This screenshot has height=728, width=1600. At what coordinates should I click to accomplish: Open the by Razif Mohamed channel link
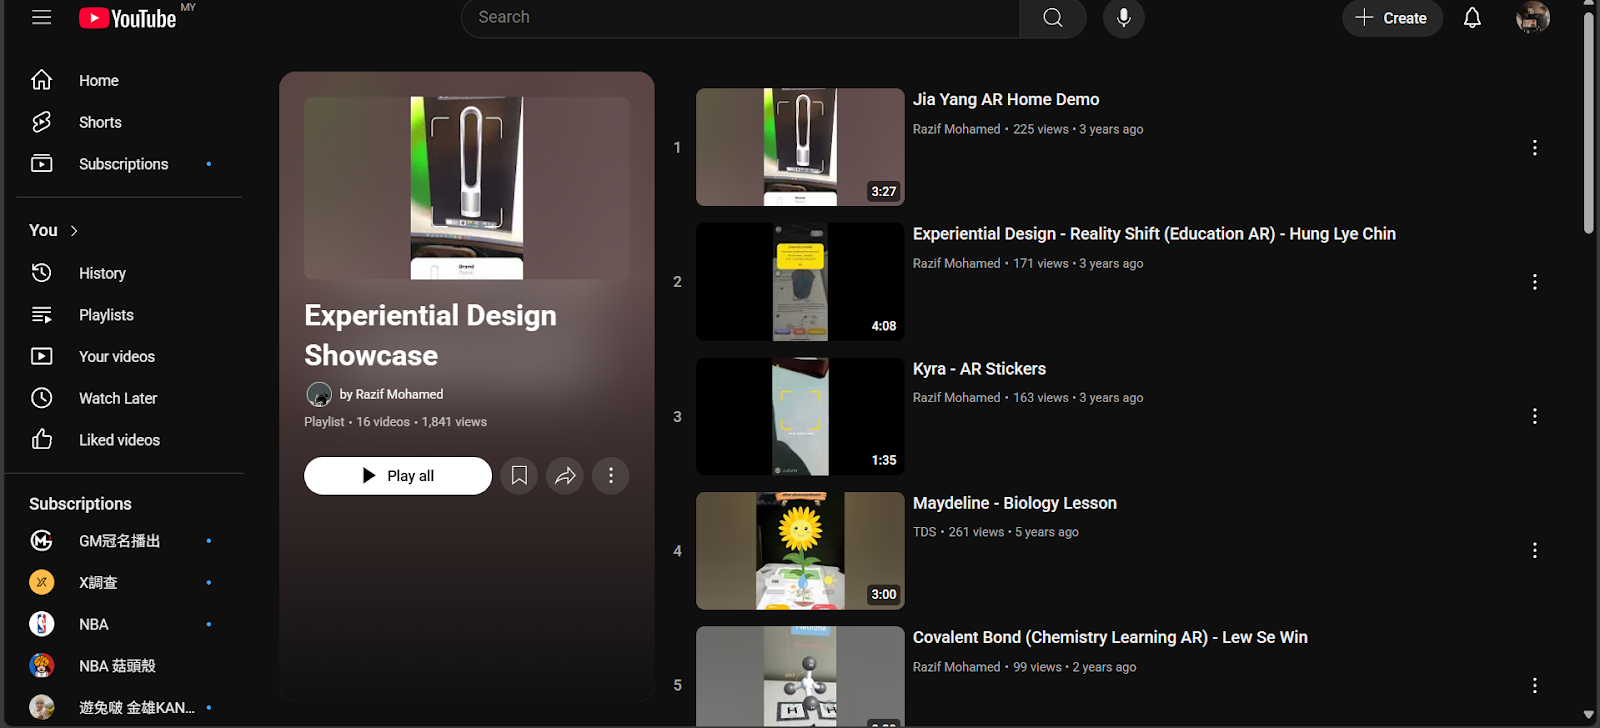point(391,394)
